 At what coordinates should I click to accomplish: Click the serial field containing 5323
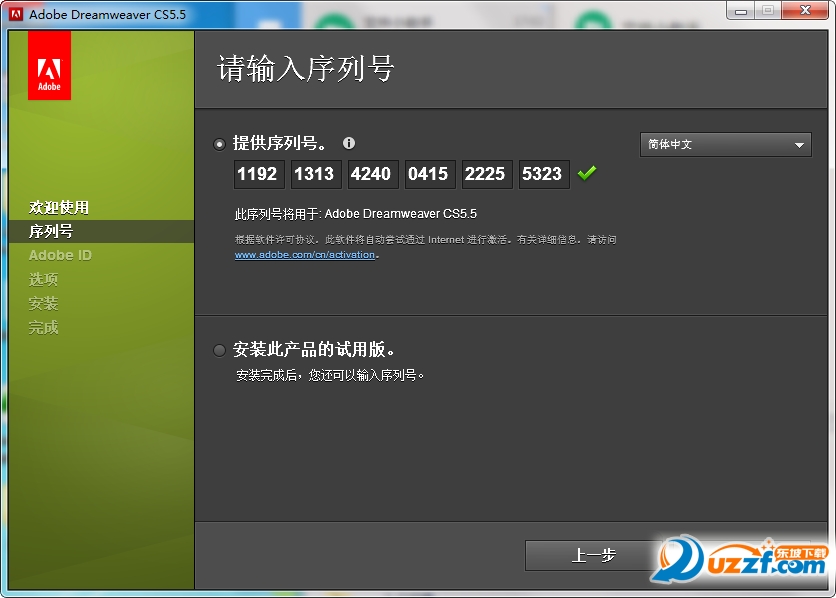point(544,174)
